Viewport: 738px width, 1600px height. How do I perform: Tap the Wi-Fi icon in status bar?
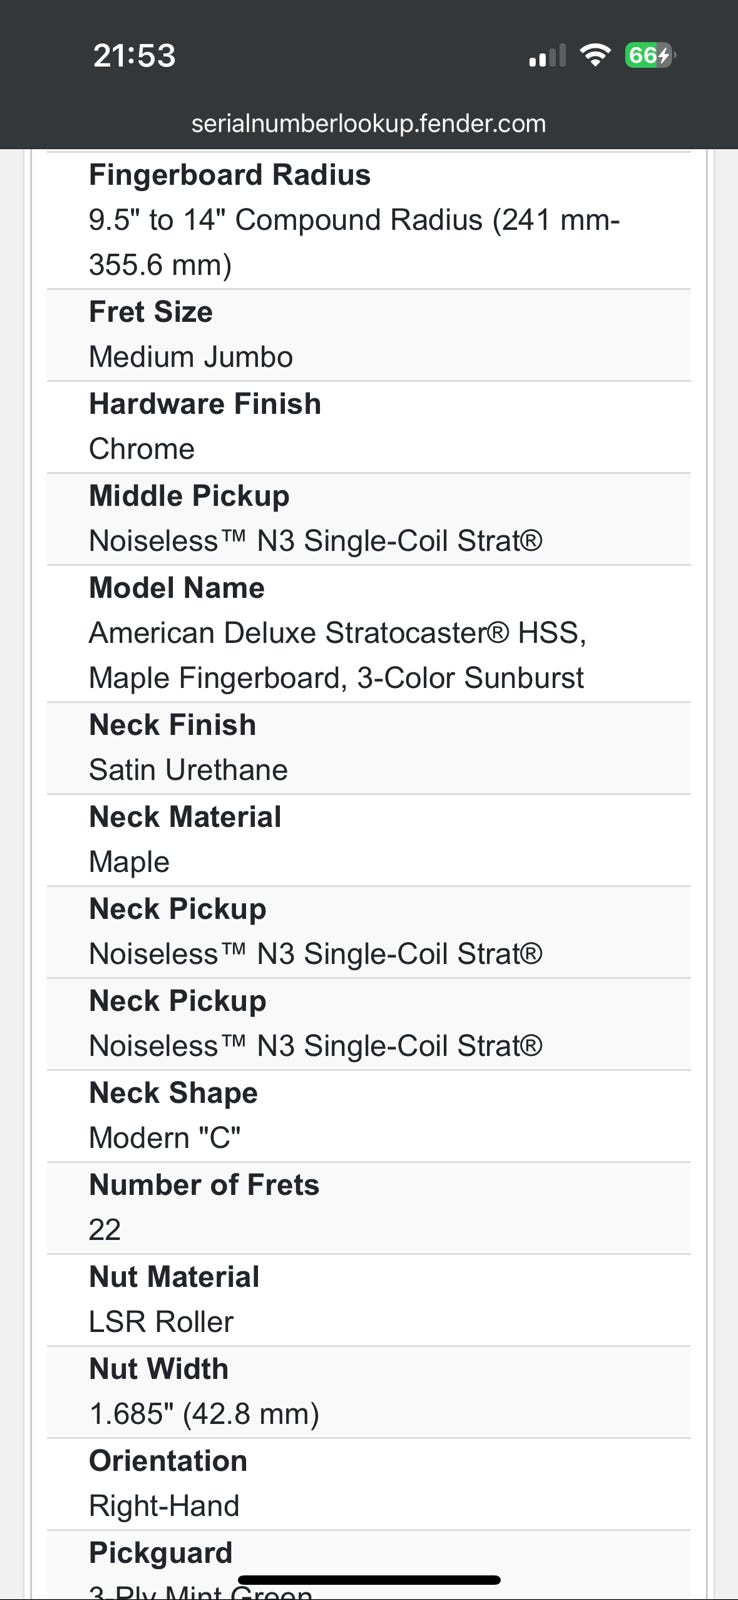point(595,55)
